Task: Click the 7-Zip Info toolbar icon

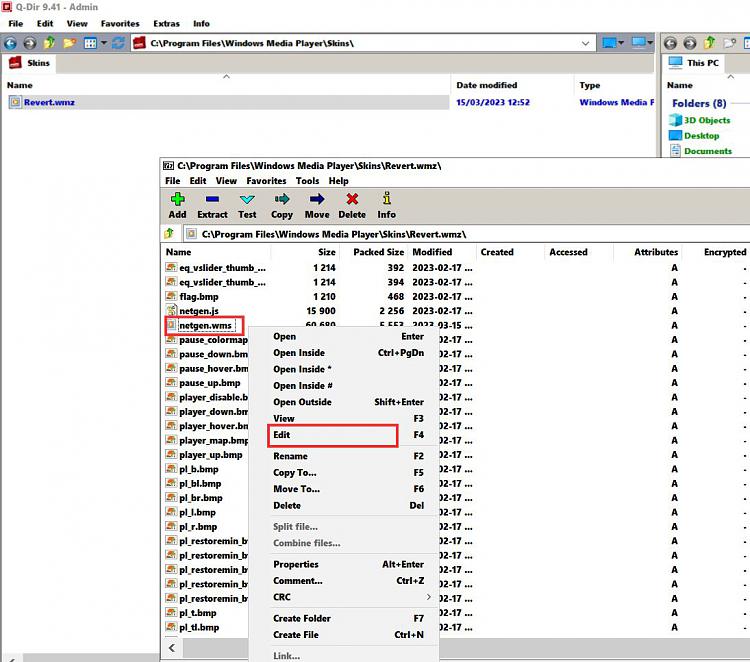Action: click(386, 199)
